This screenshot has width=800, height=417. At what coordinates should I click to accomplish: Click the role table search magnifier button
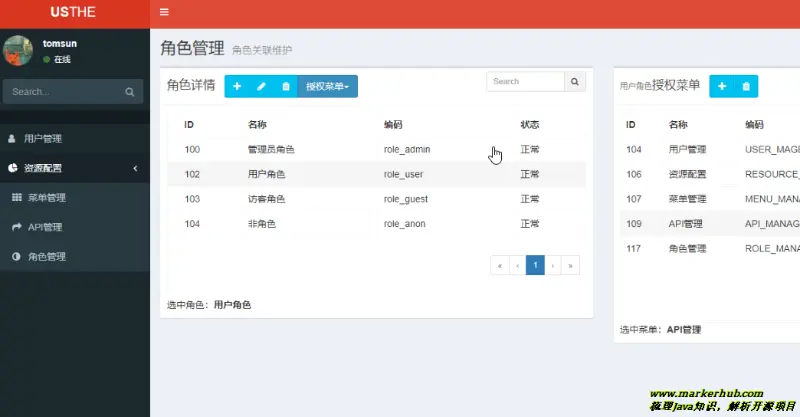click(x=575, y=82)
